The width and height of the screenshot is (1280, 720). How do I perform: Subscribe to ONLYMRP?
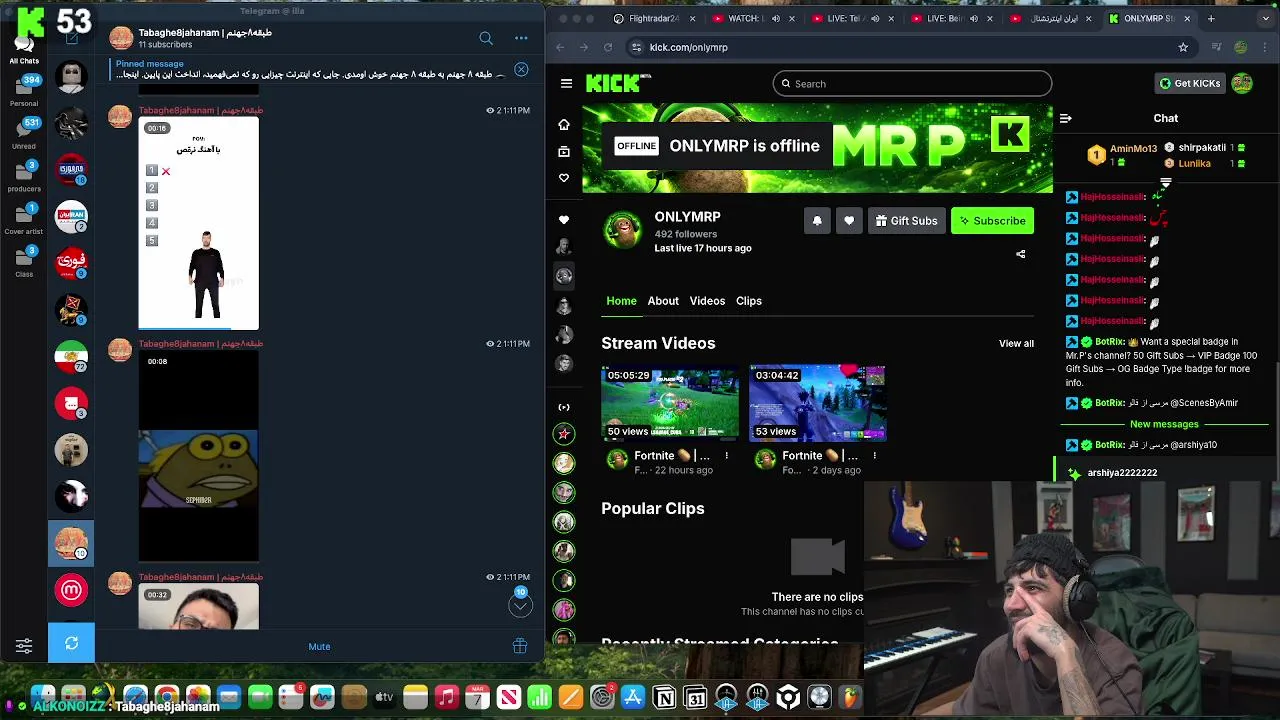[992, 221]
